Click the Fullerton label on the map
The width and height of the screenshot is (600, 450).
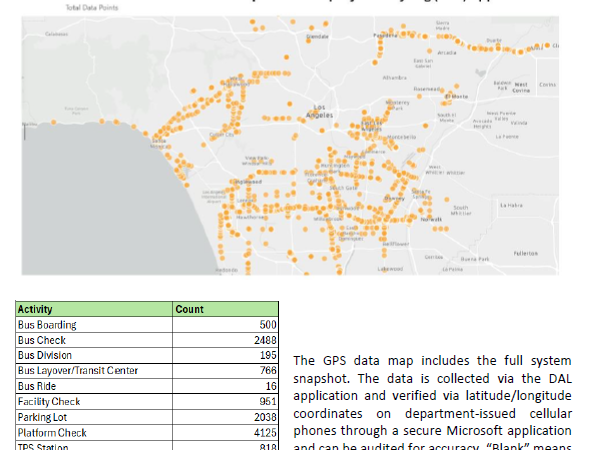coord(524,253)
